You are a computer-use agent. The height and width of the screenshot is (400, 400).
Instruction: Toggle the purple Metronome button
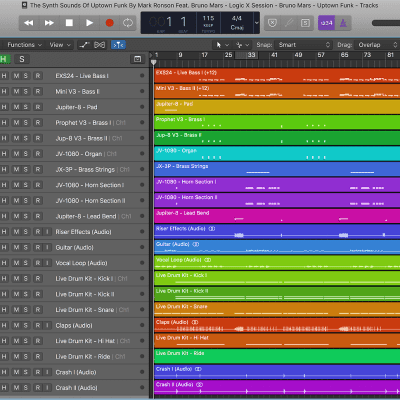[x=343, y=23]
